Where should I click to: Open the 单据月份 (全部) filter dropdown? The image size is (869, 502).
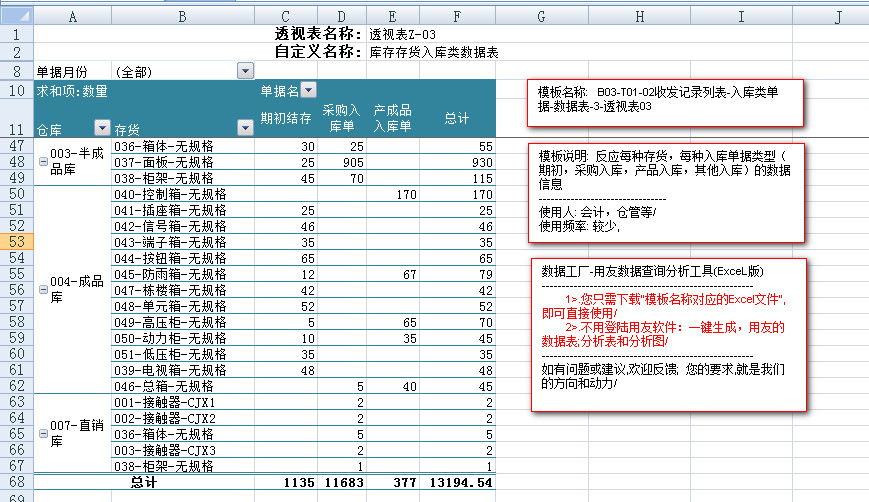[245, 71]
